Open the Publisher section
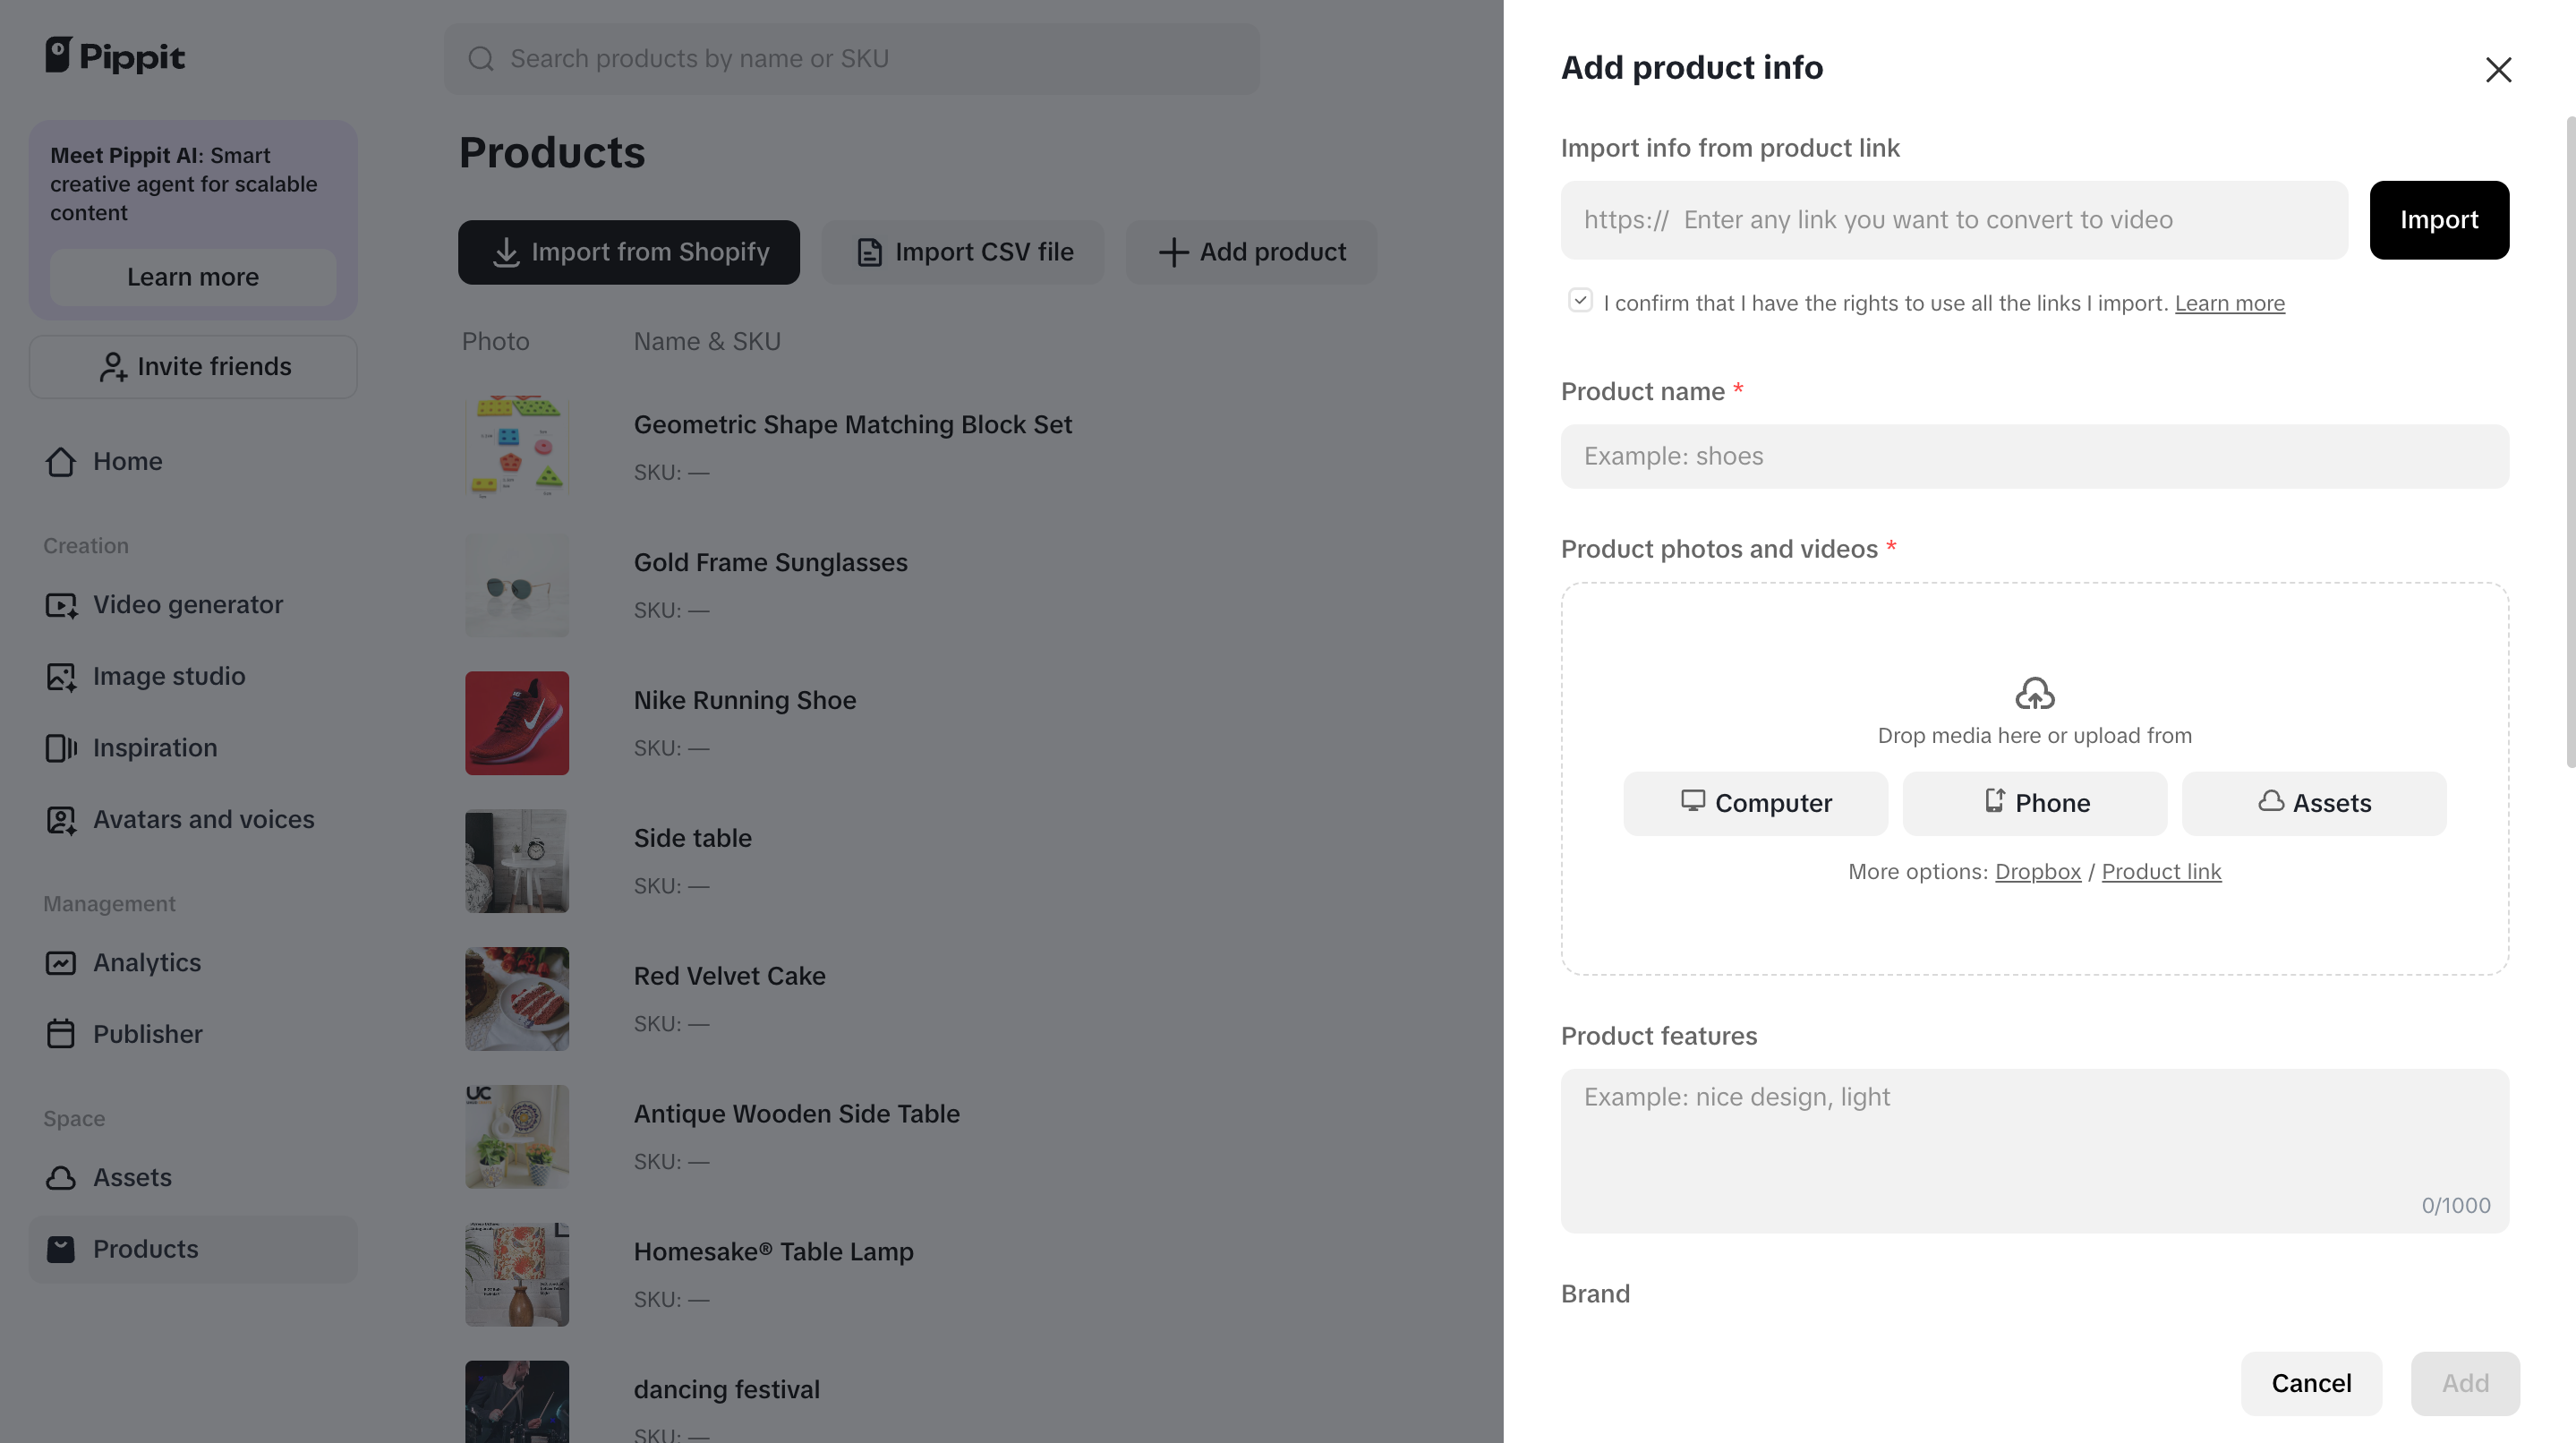The height and width of the screenshot is (1443, 2576). click(x=148, y=1034)
